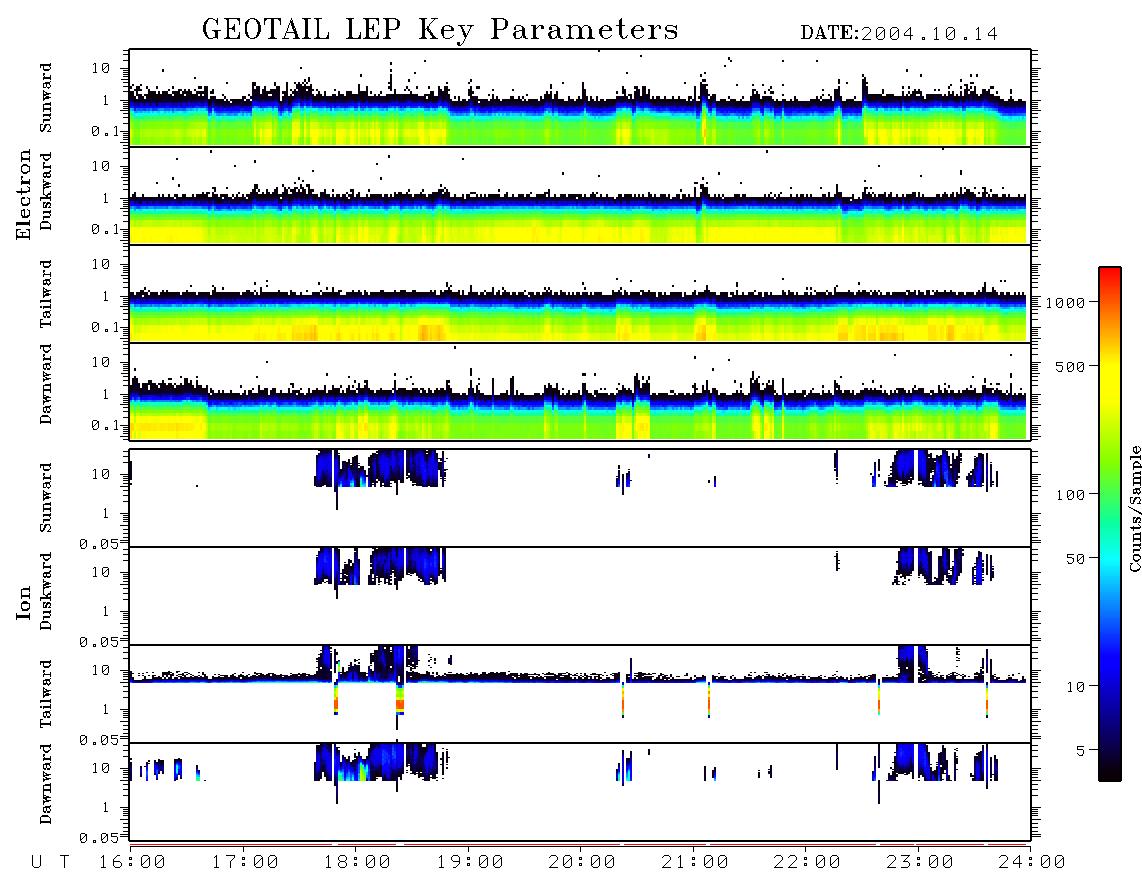The width and height of the screenshot is (1142, 880).
Task: Click the "50" colorbar tick label
Action: [x=1075, y=559]
